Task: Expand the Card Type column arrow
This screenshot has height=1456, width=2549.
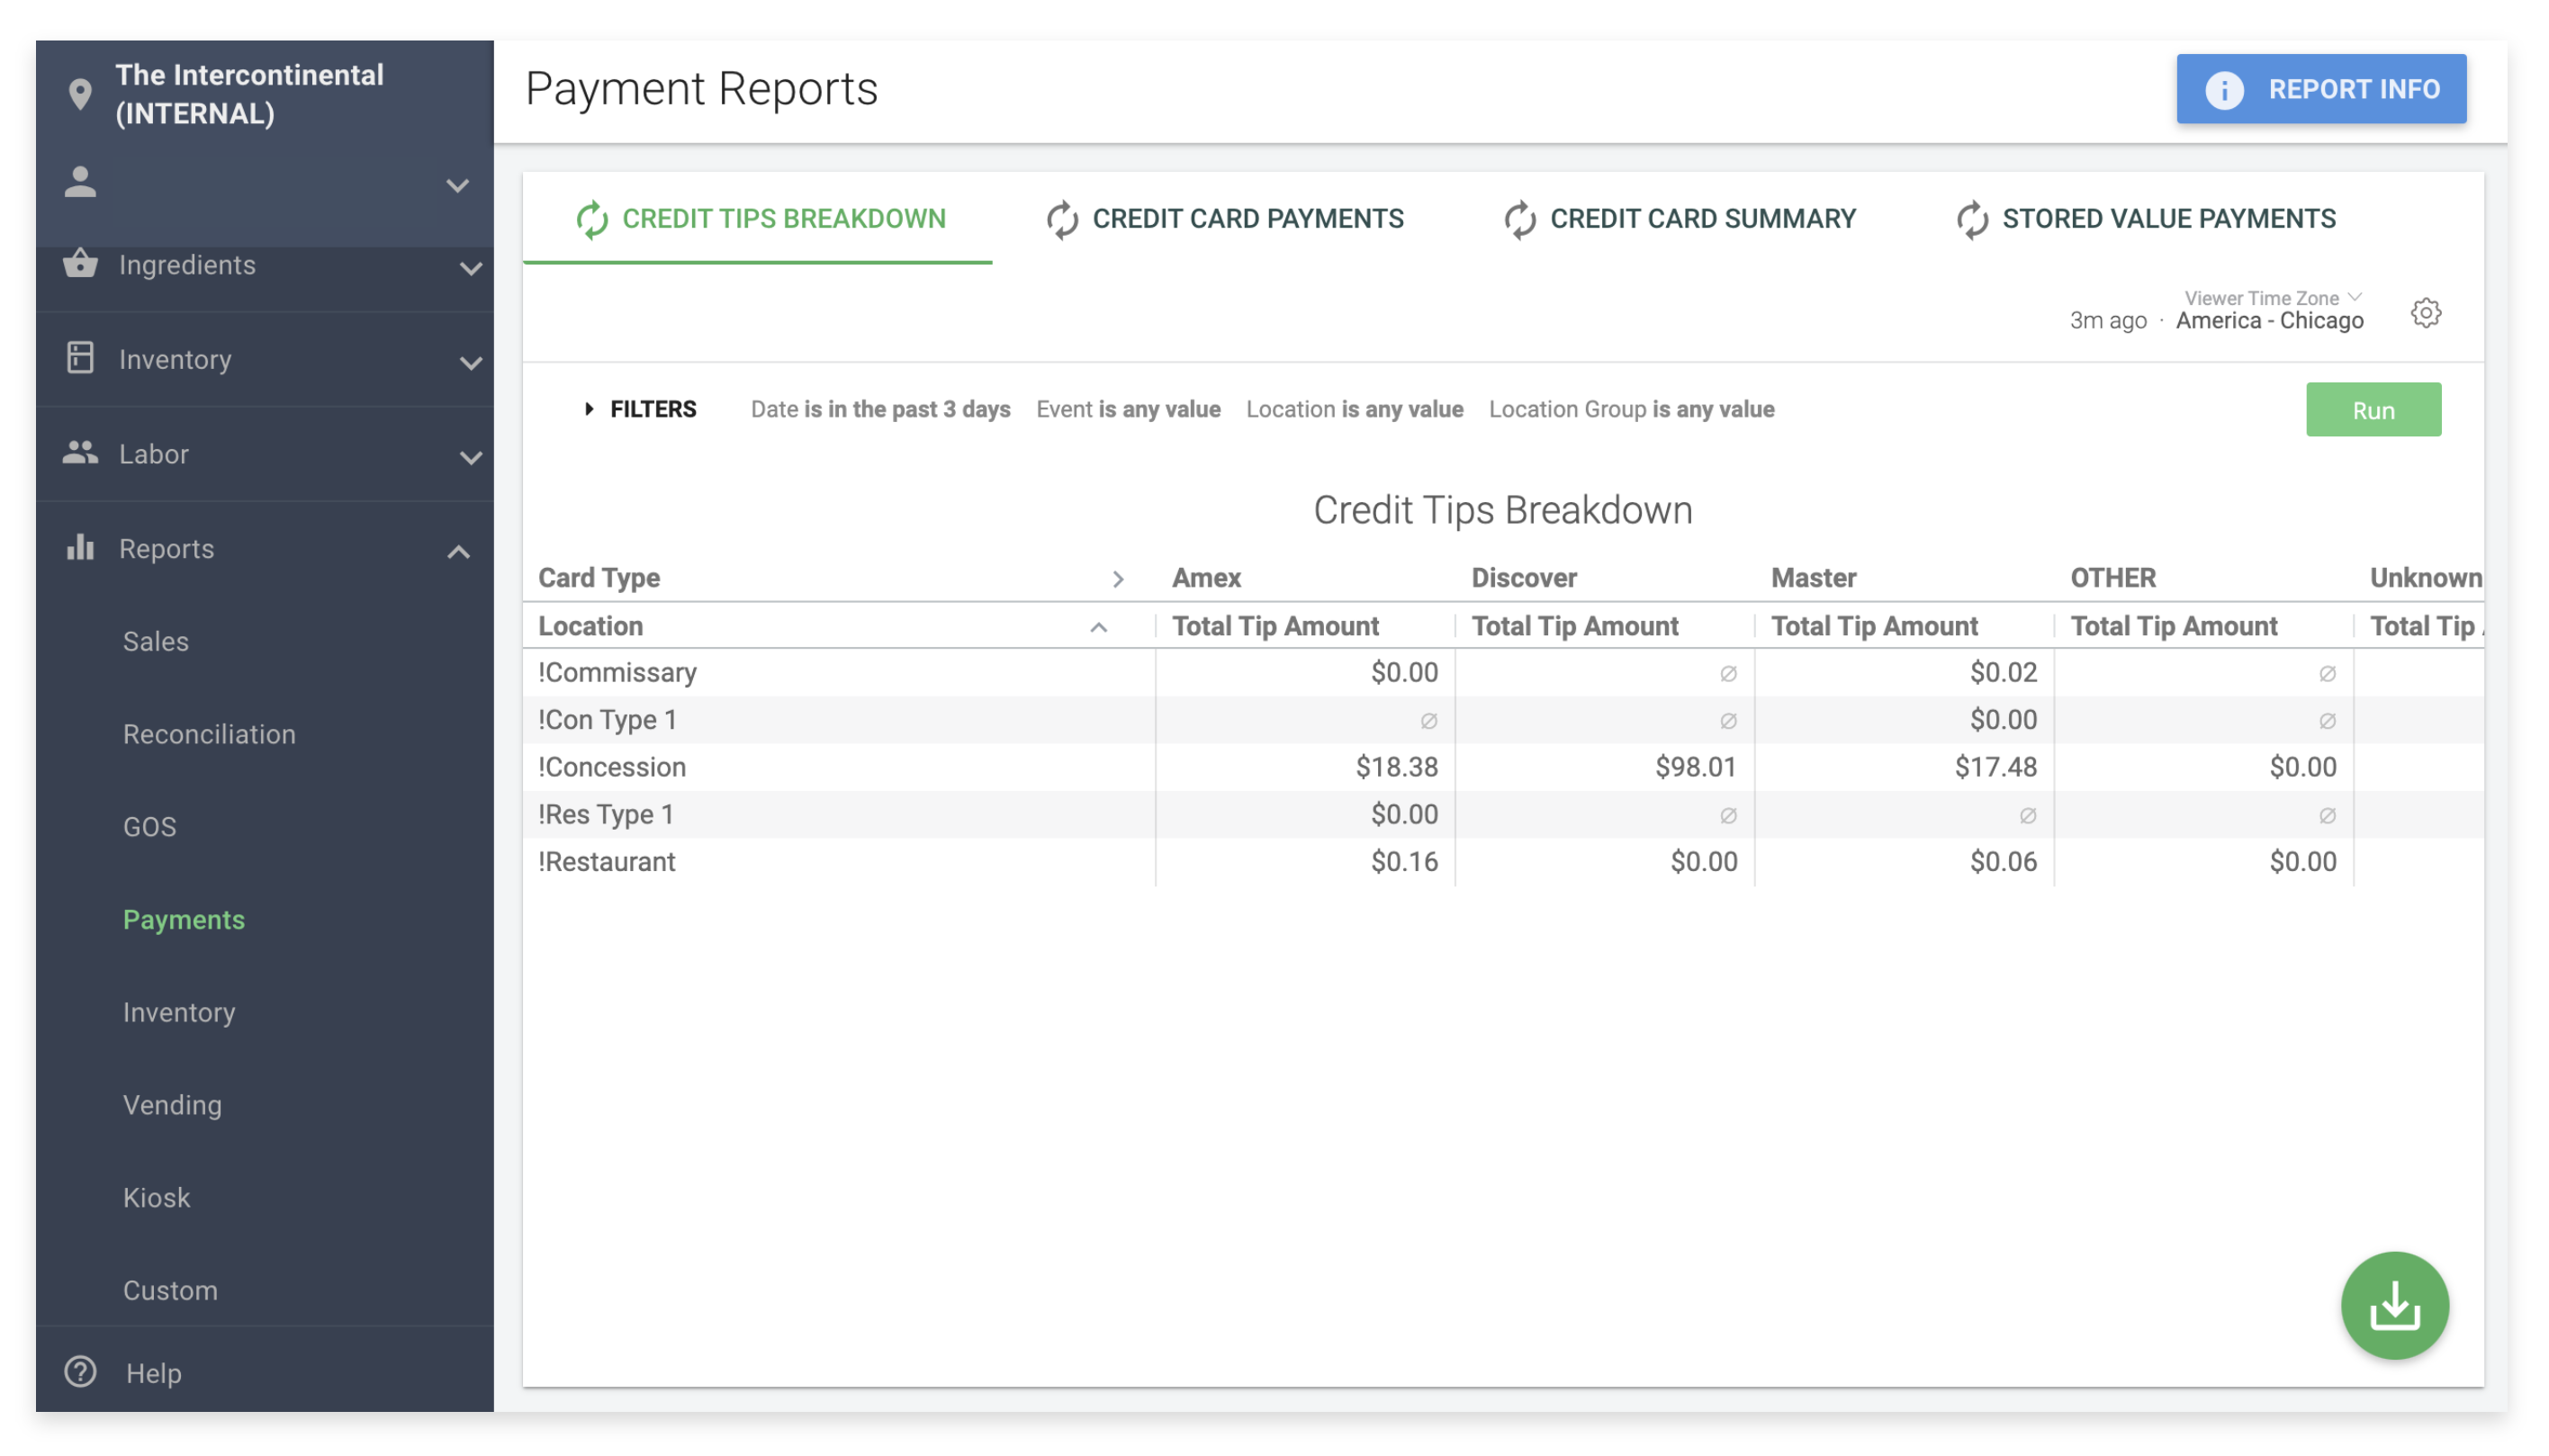Action: tap(1118, 579)
